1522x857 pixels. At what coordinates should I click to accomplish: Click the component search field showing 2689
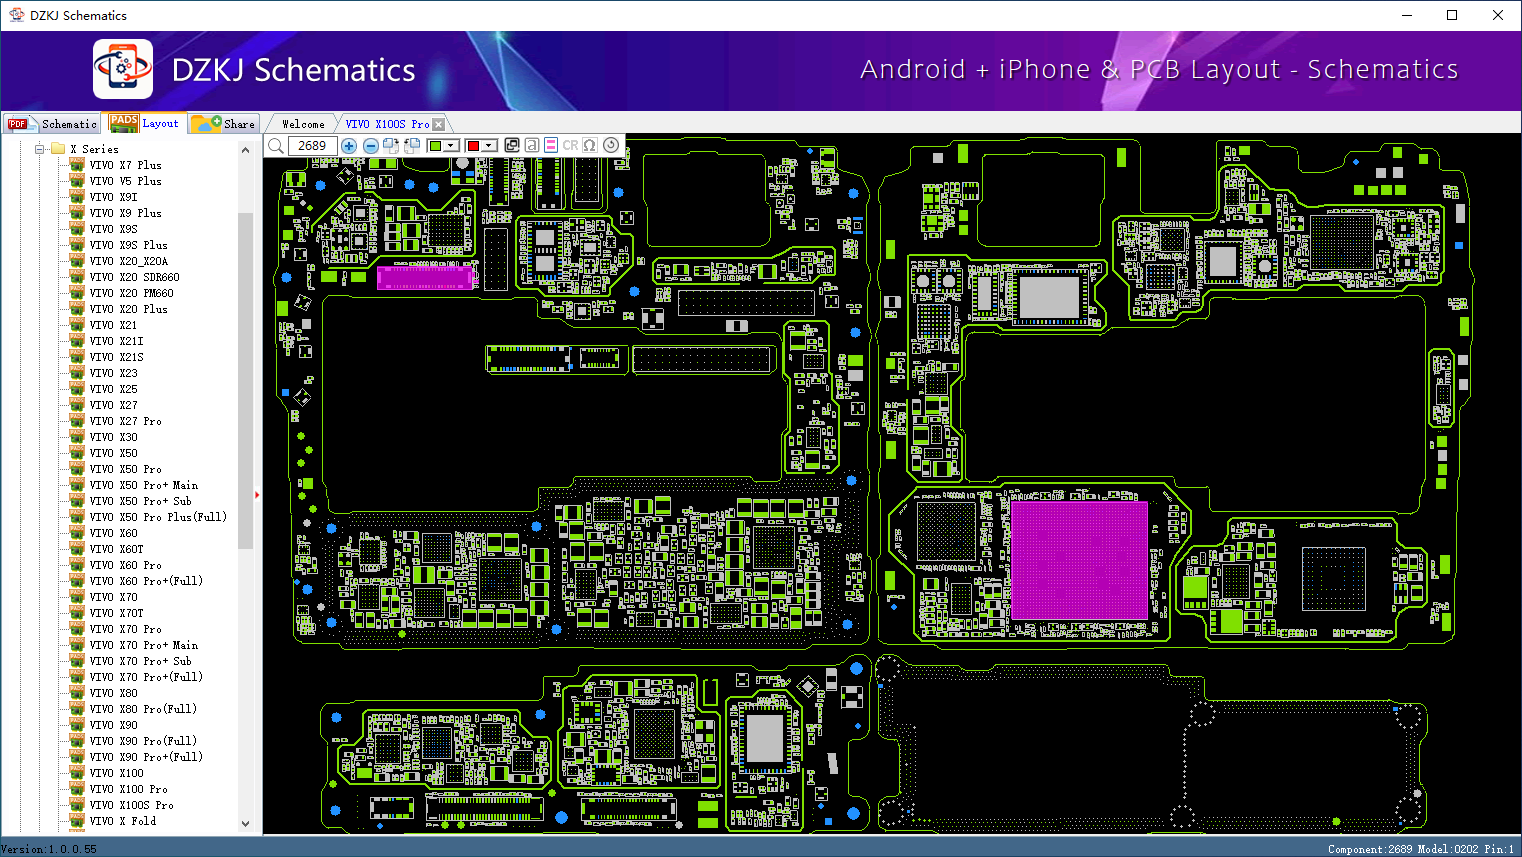coord(312,146)
